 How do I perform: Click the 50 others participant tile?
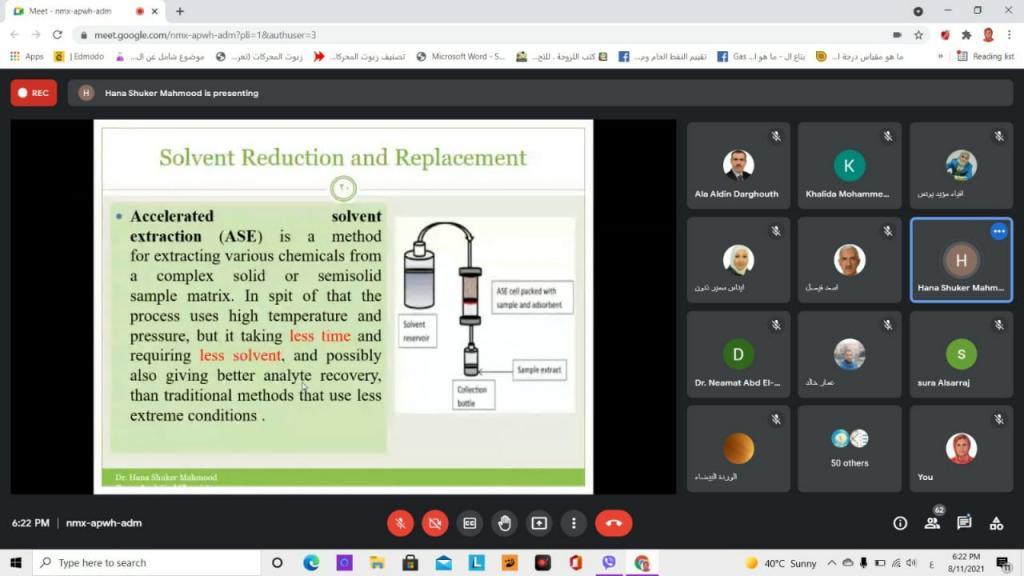click(849, 449)
